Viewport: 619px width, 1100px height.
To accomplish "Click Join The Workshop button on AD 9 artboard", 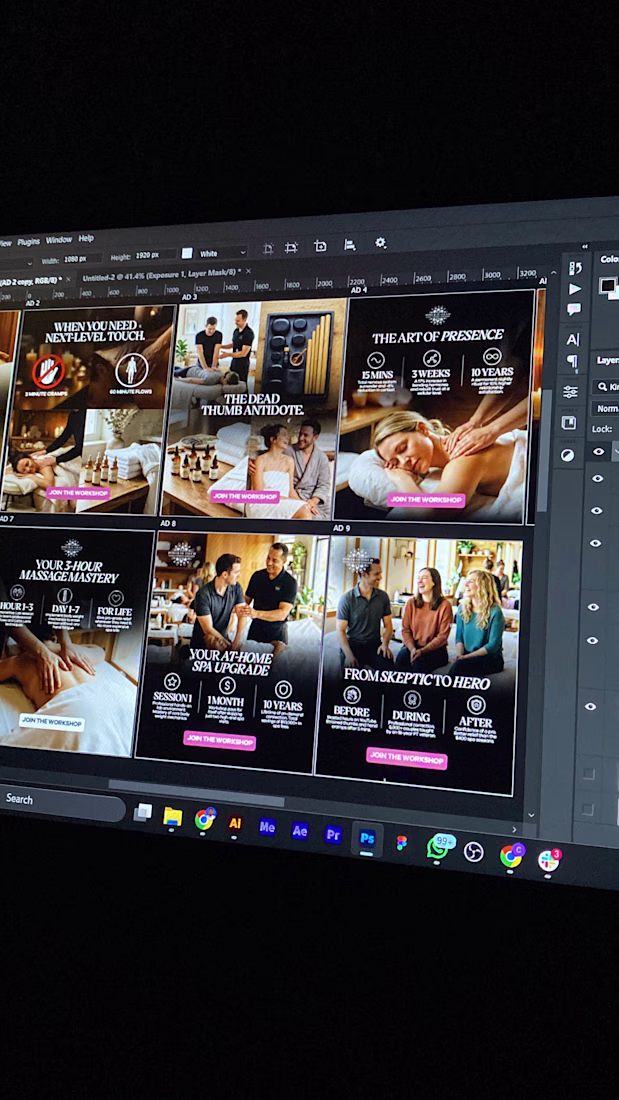I will (406, 757).
